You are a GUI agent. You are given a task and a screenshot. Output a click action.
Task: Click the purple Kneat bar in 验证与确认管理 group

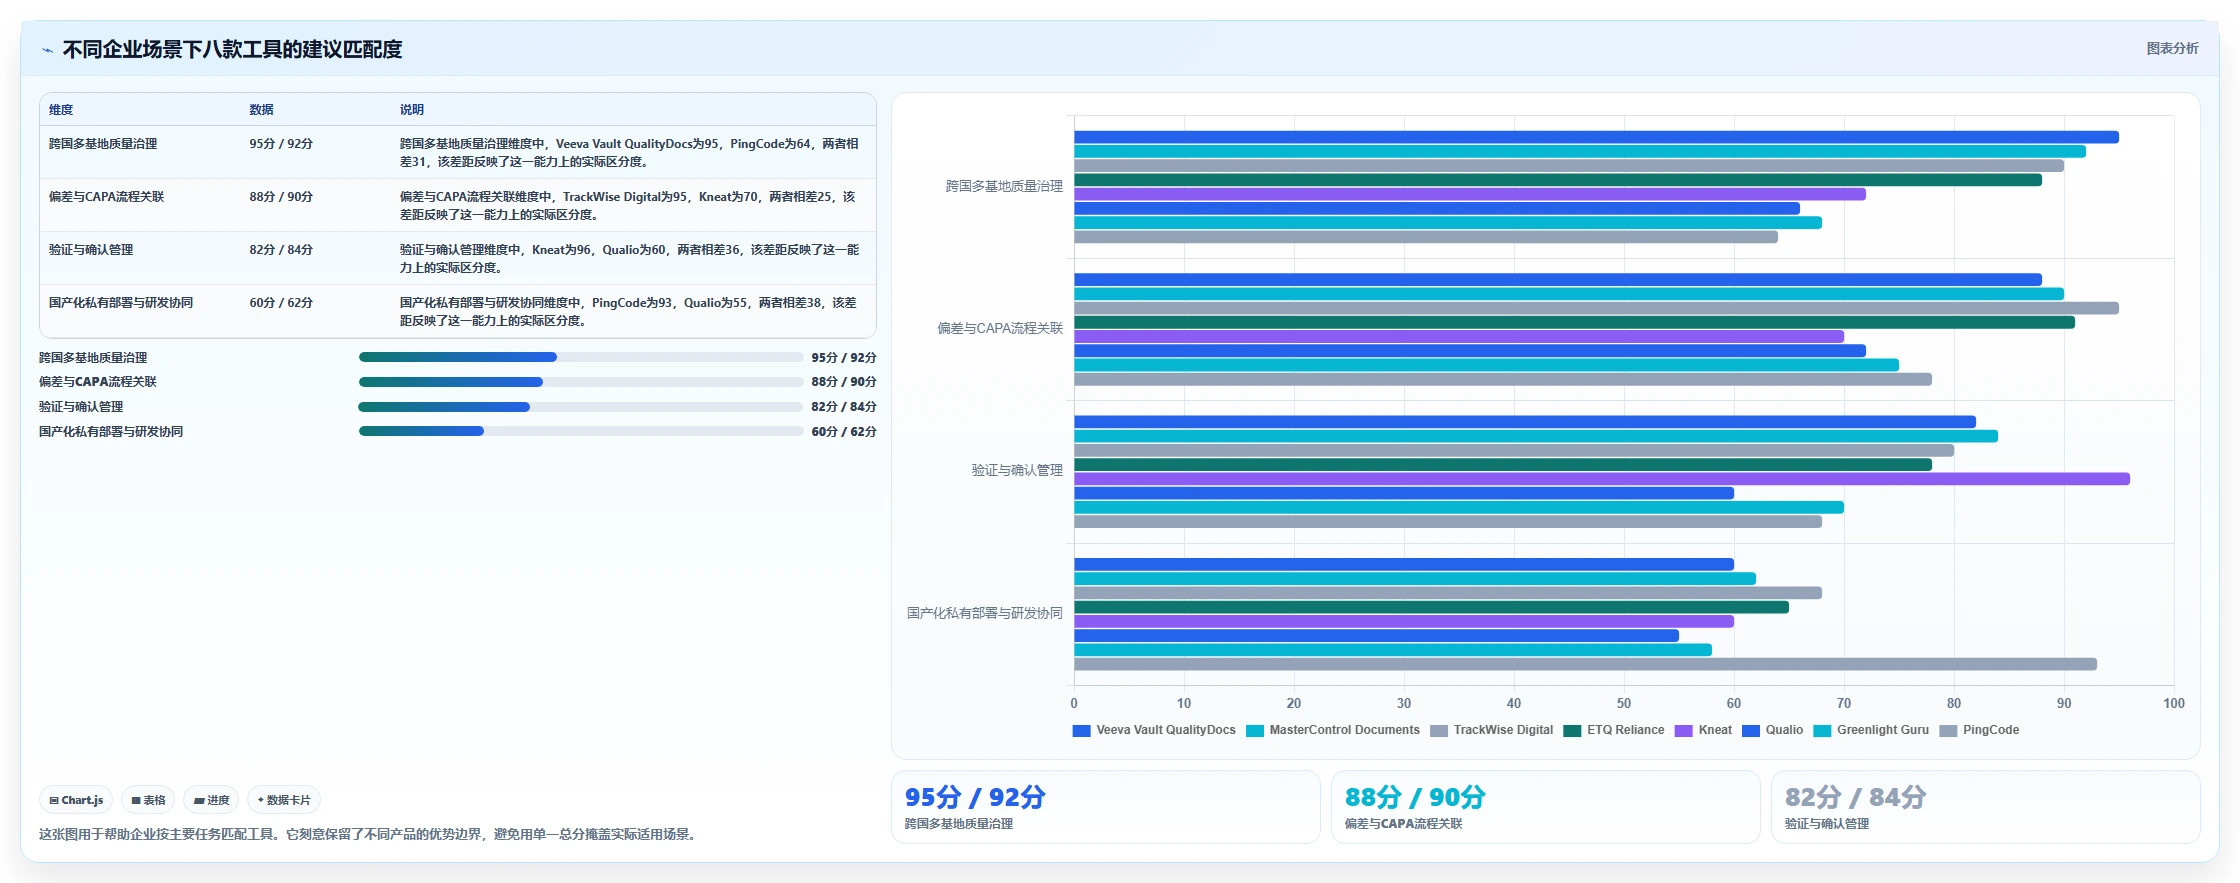pos(1602,479)
